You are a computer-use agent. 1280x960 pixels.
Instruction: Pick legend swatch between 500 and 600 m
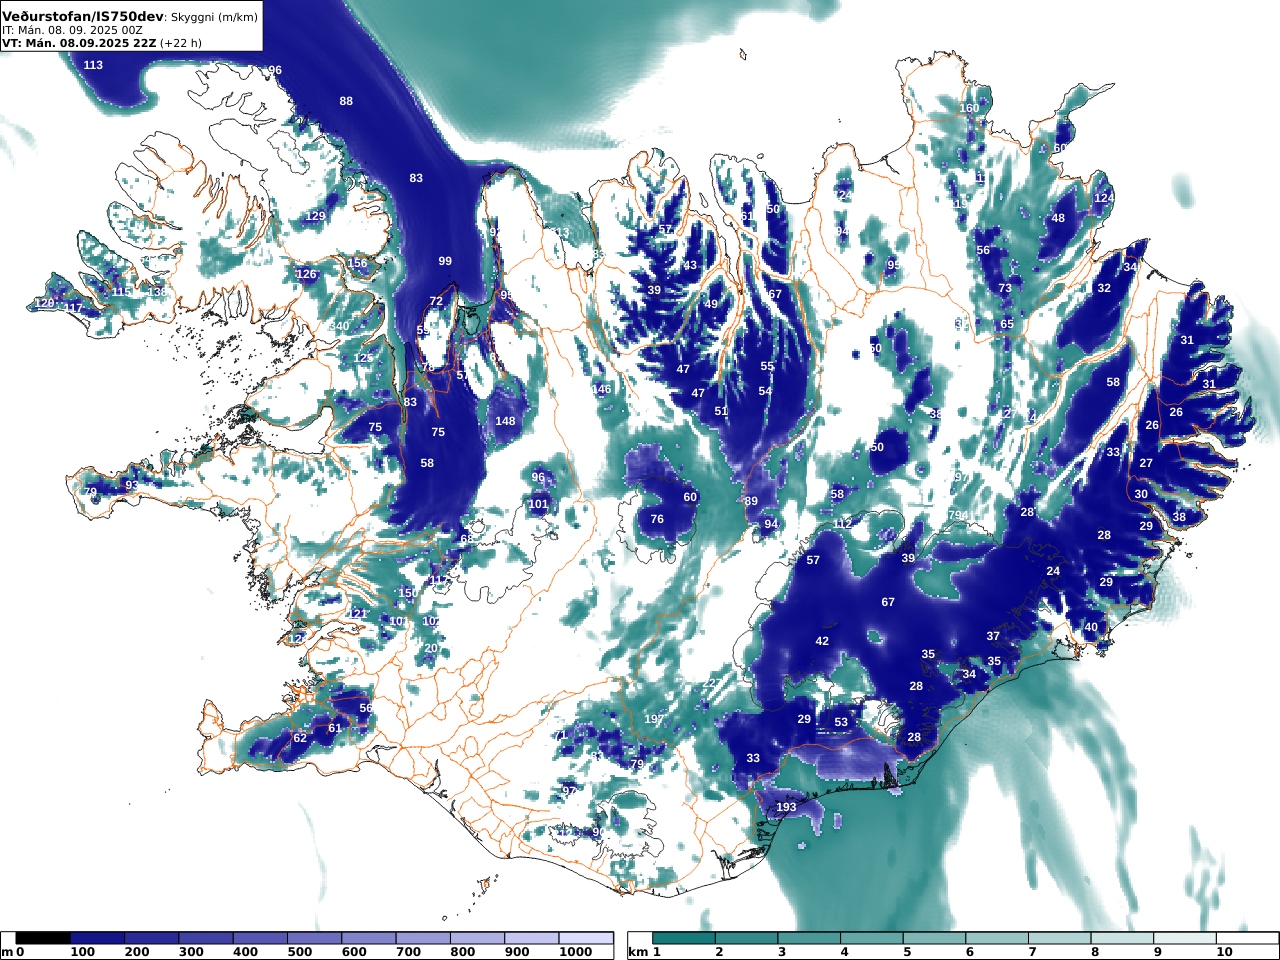pyautogui.click(x=314, y=938)
